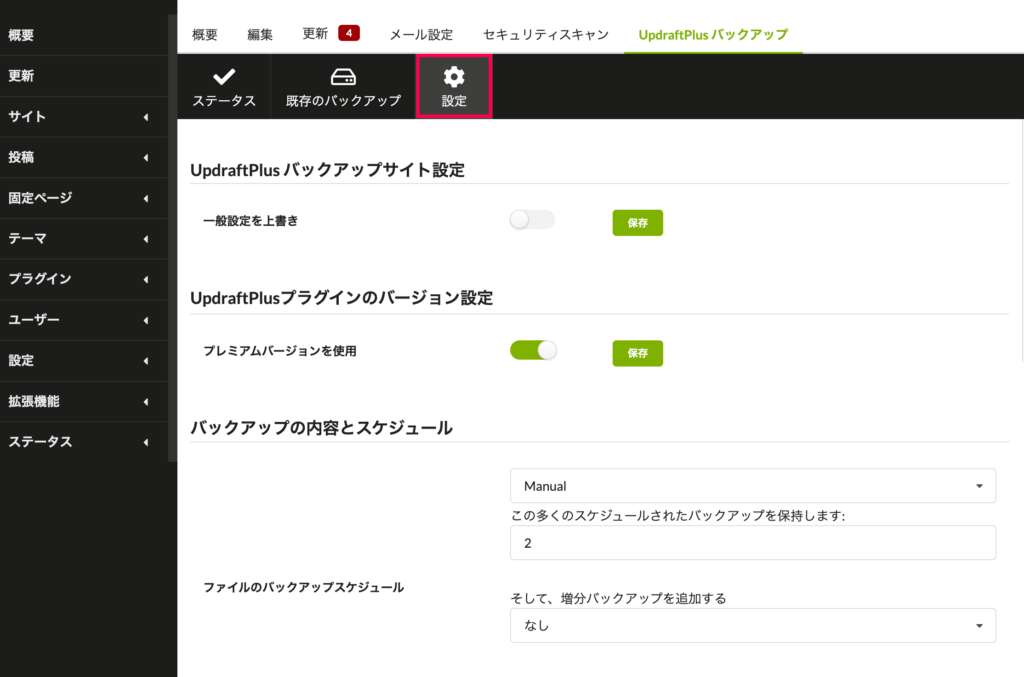
Task: Click the UpdraftPlusプラグインのバージョン設定 heading
Action: tap(342, 298)
